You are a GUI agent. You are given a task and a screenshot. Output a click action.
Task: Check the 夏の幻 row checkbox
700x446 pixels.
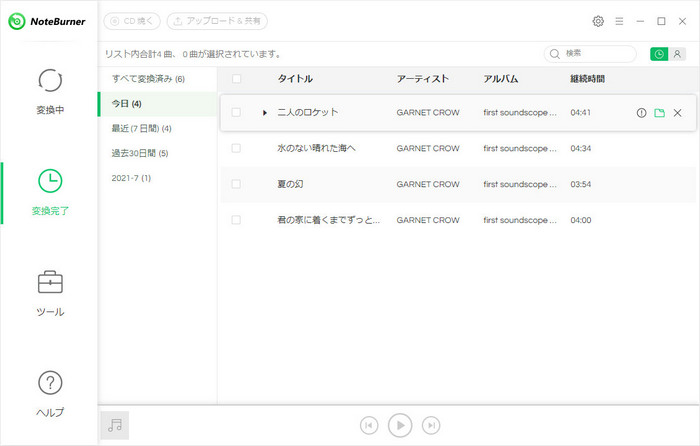click(x=236, y=184)
